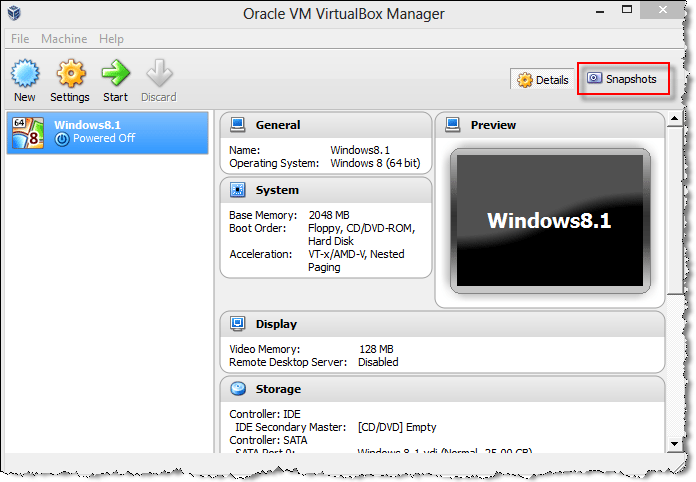Close the VirtualBox Manager window
This screenshot has height=482, width=696.
coord(662,10)
